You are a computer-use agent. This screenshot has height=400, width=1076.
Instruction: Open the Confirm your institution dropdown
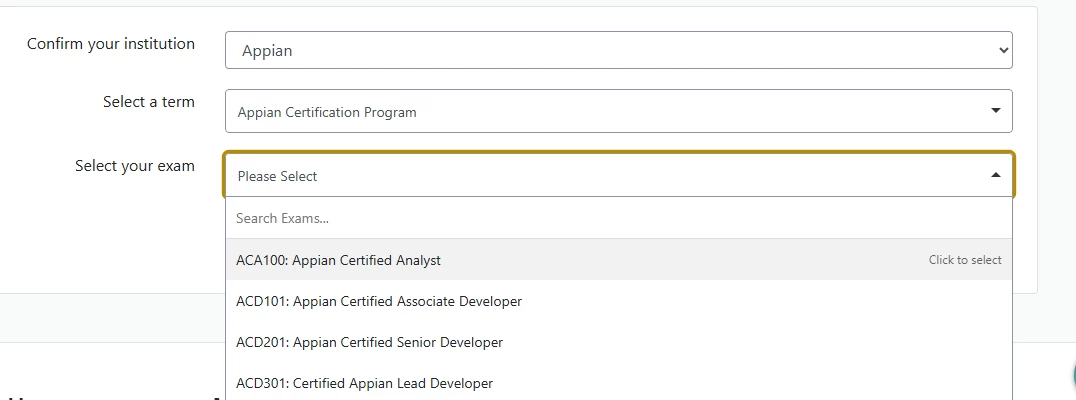point(618,50)
